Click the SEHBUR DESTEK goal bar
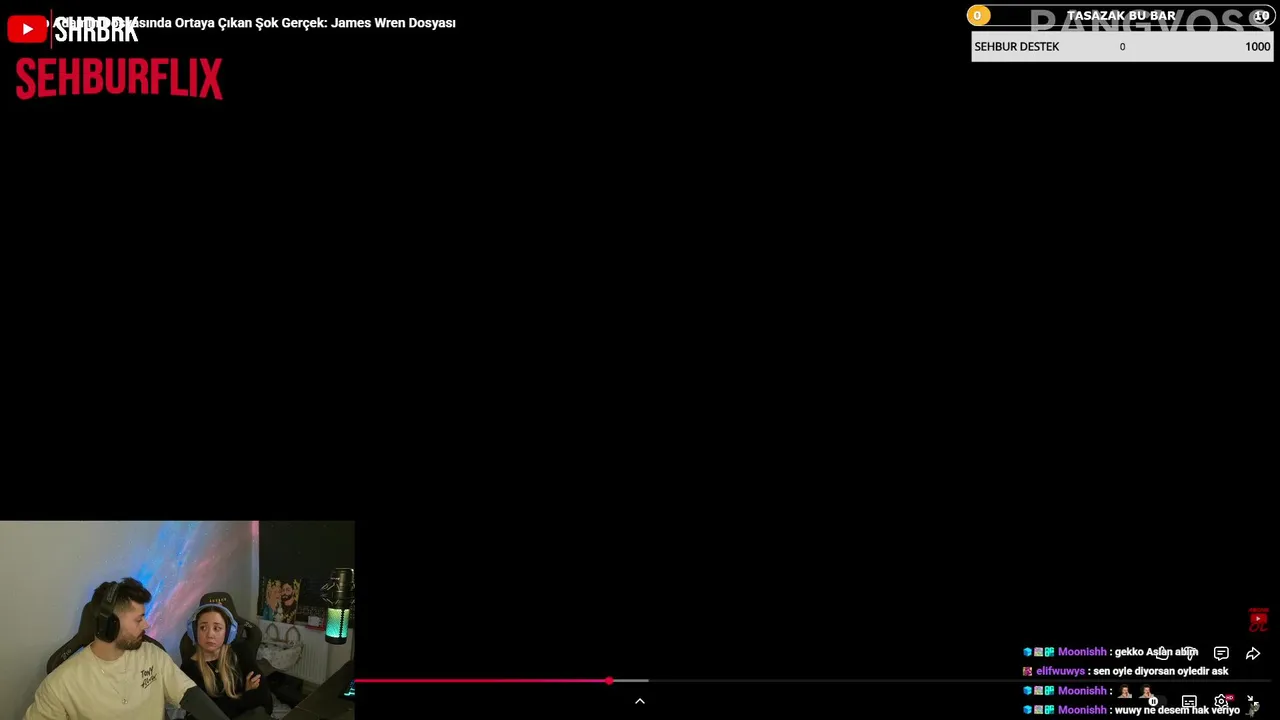Image resolution: width=1280 pixels, height=720 pixels. click(1122, 47)
